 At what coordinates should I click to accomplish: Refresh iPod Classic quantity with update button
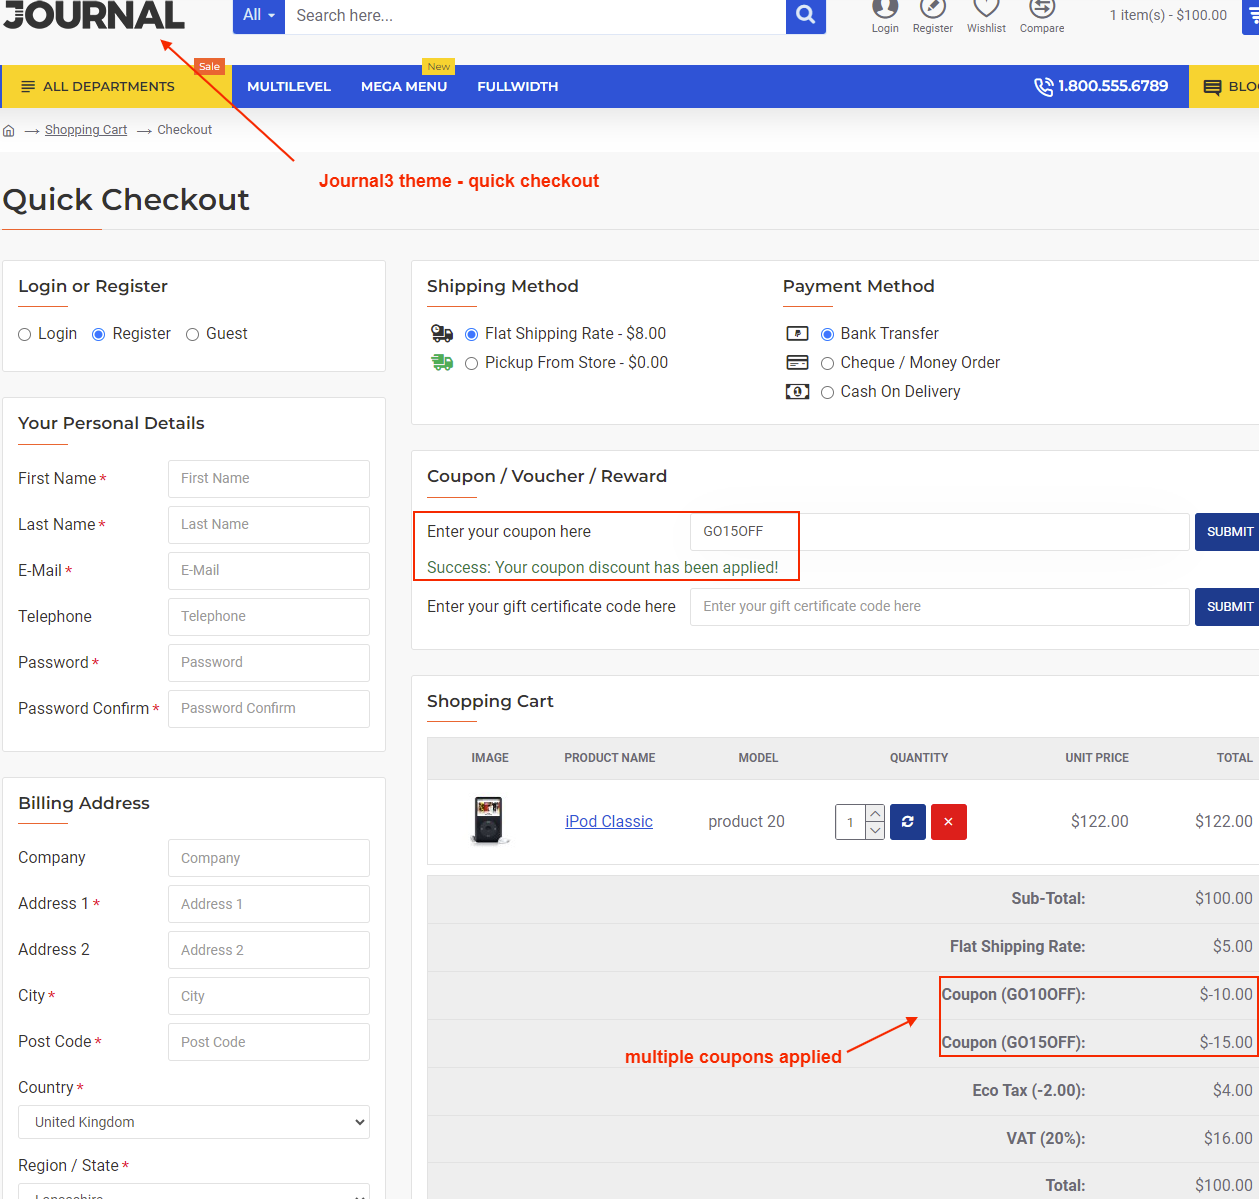[x=907, y=822]
